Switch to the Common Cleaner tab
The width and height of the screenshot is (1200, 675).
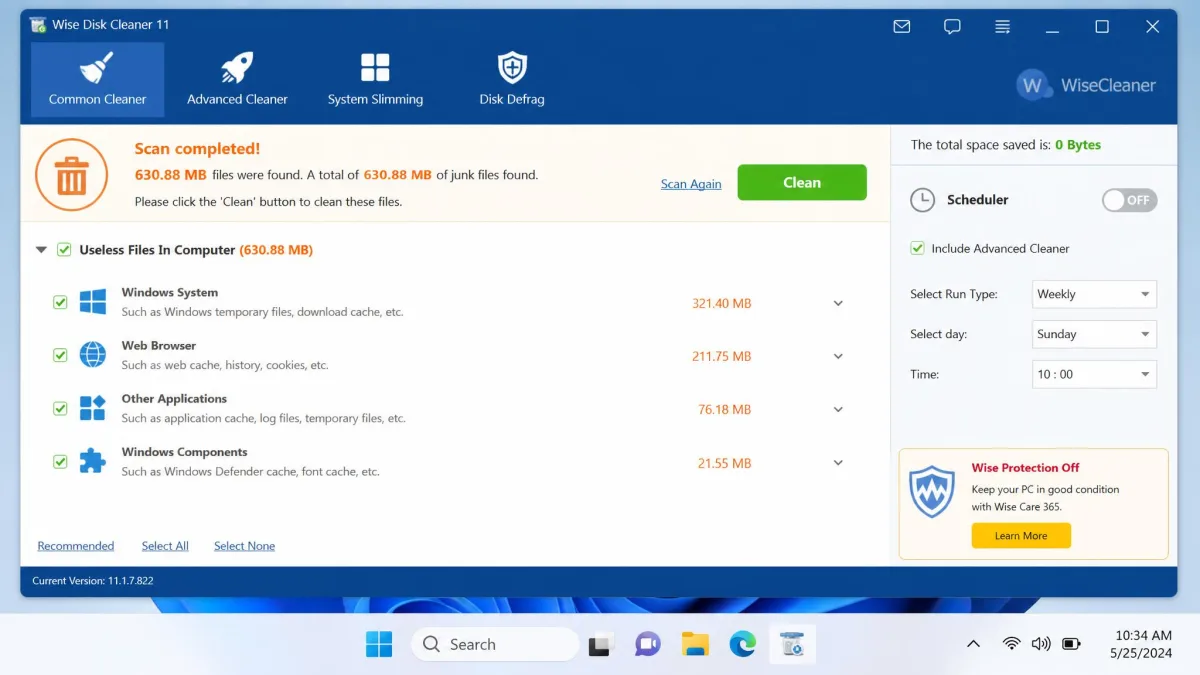click(98, 80)
